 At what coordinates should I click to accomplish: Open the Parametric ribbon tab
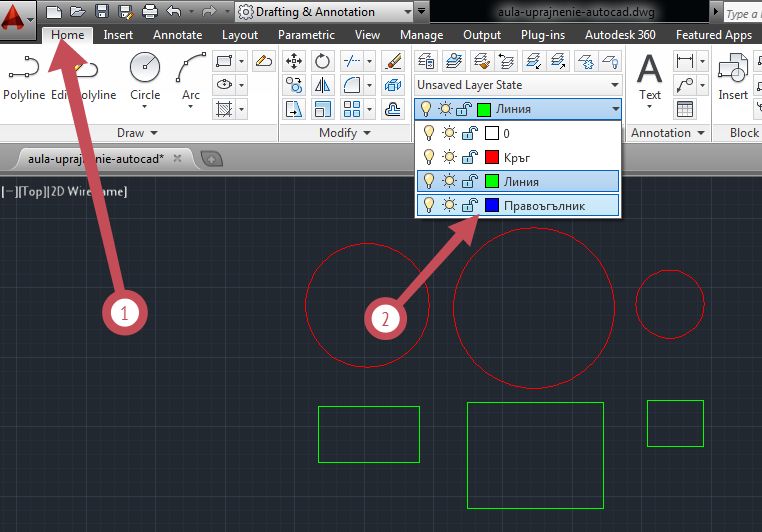[306, 35]
